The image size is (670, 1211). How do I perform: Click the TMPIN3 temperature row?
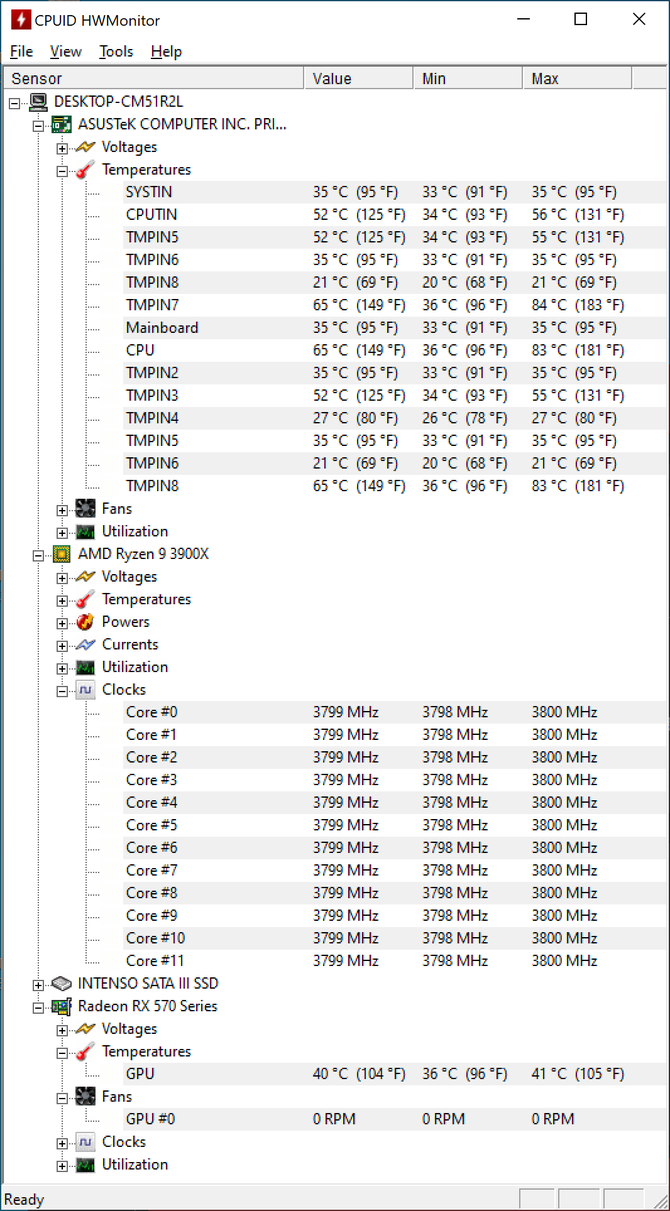click(394, 396)
